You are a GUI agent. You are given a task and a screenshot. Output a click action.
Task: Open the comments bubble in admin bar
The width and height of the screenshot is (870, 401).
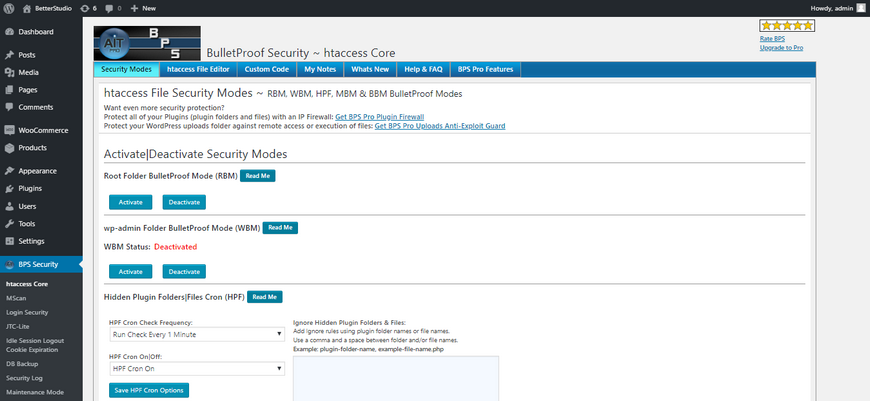109,8
